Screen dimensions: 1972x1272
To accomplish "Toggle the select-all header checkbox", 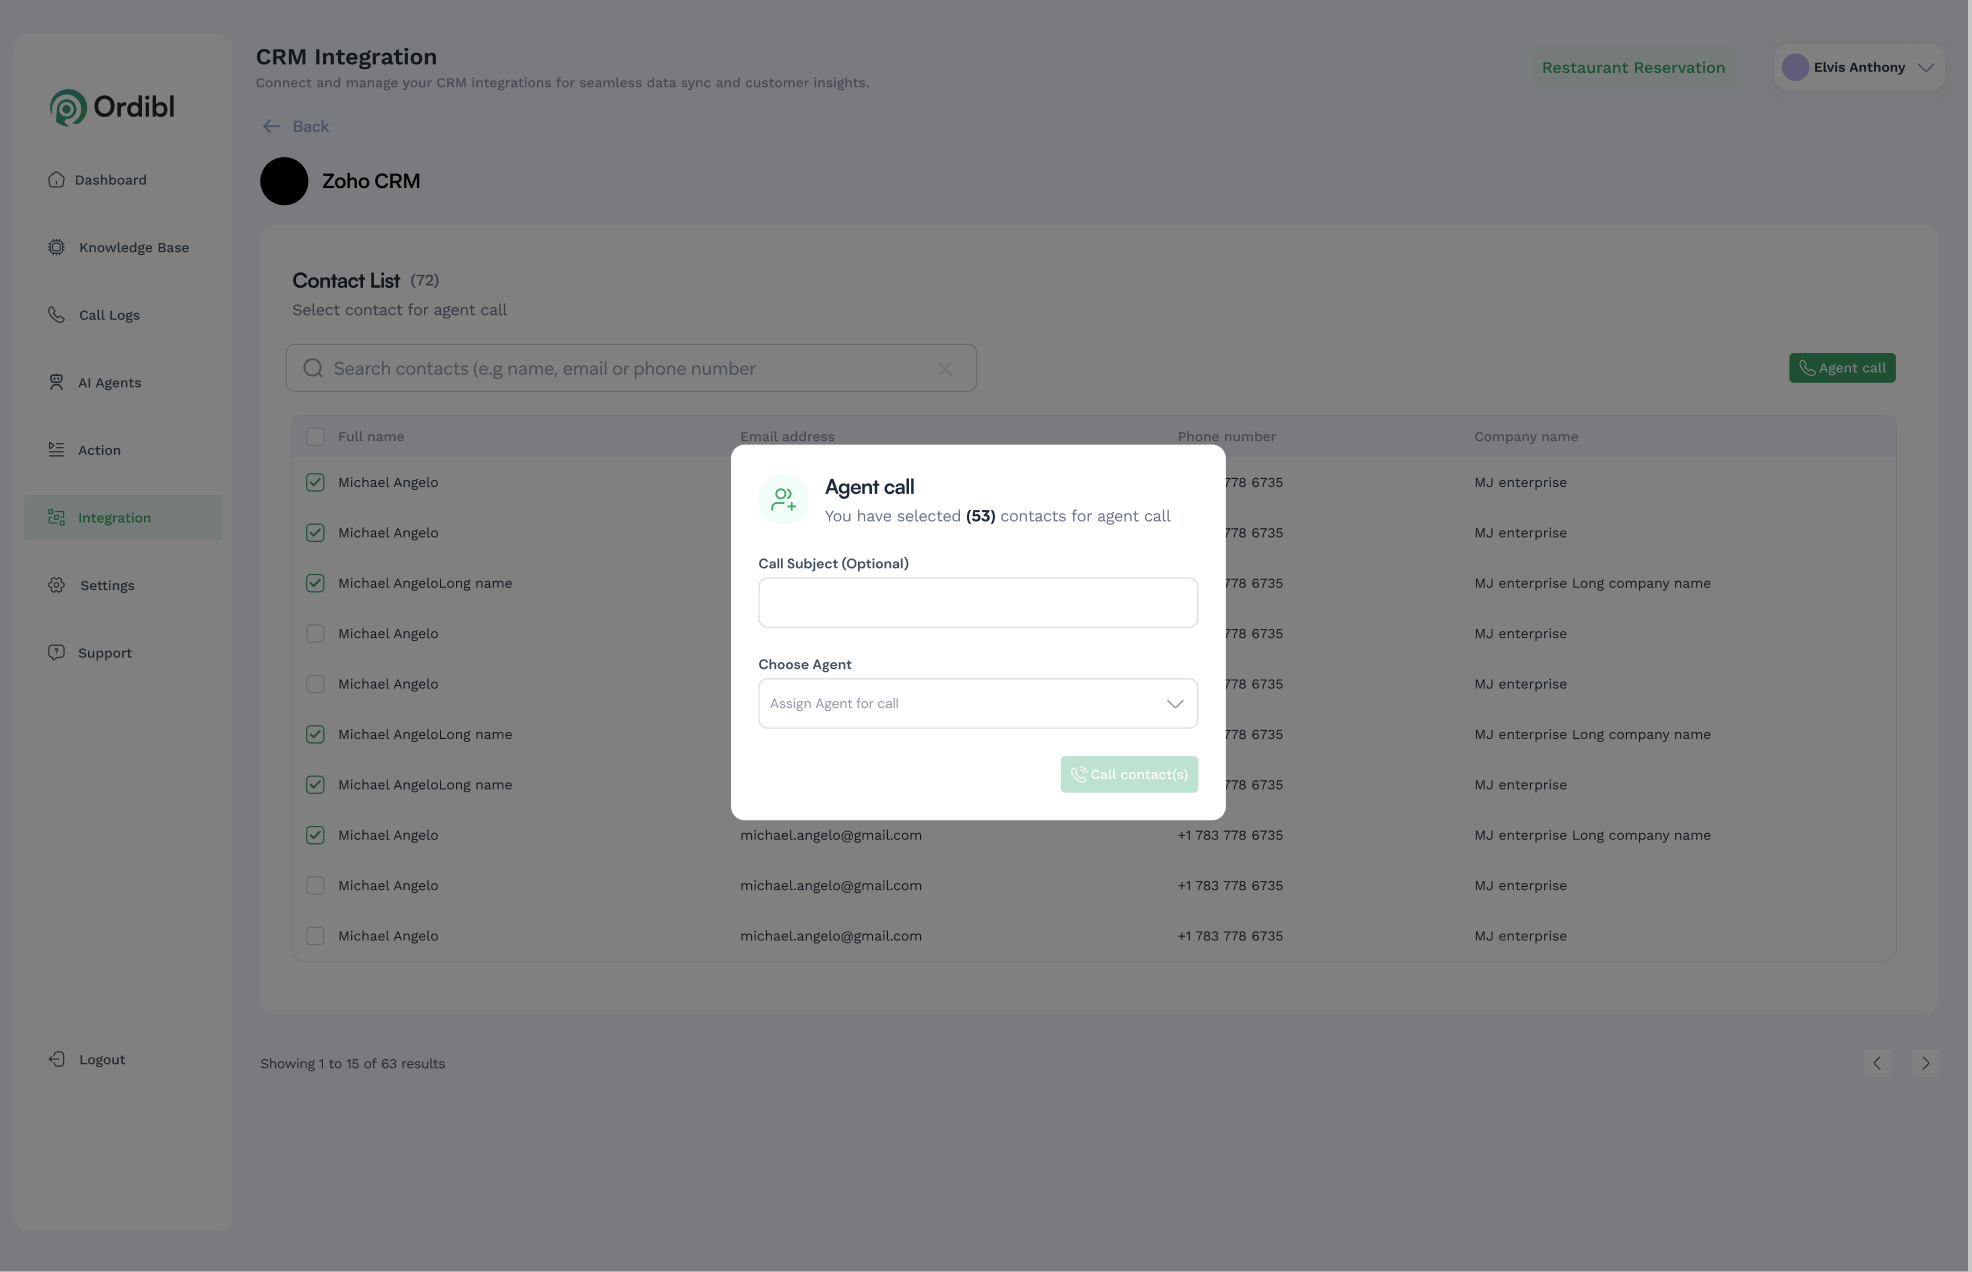I will (315, 437).
